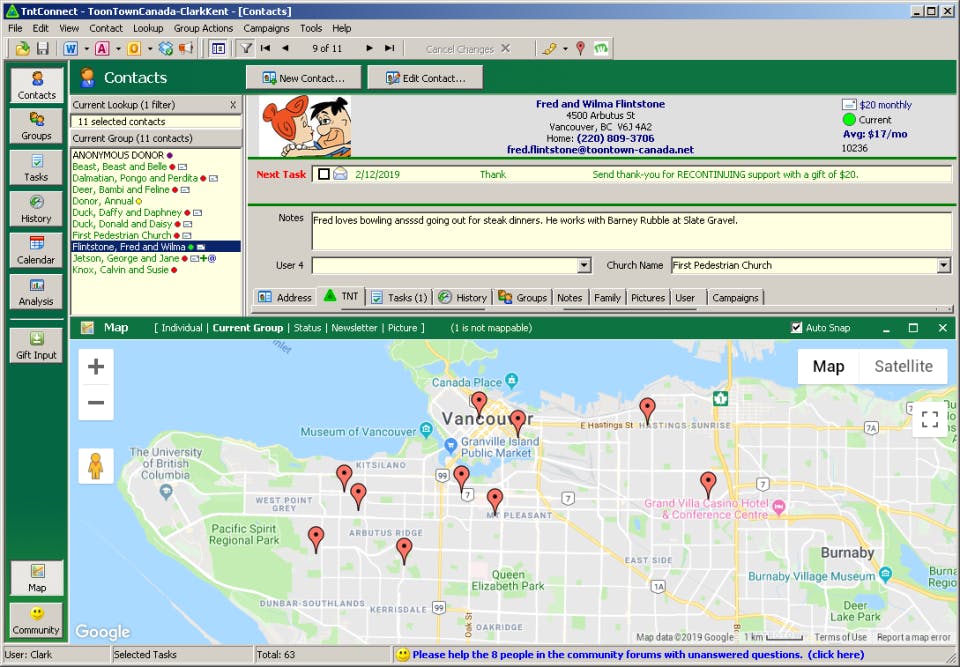
Task: Open the Community sidebar view
Action: pos(37,620)
